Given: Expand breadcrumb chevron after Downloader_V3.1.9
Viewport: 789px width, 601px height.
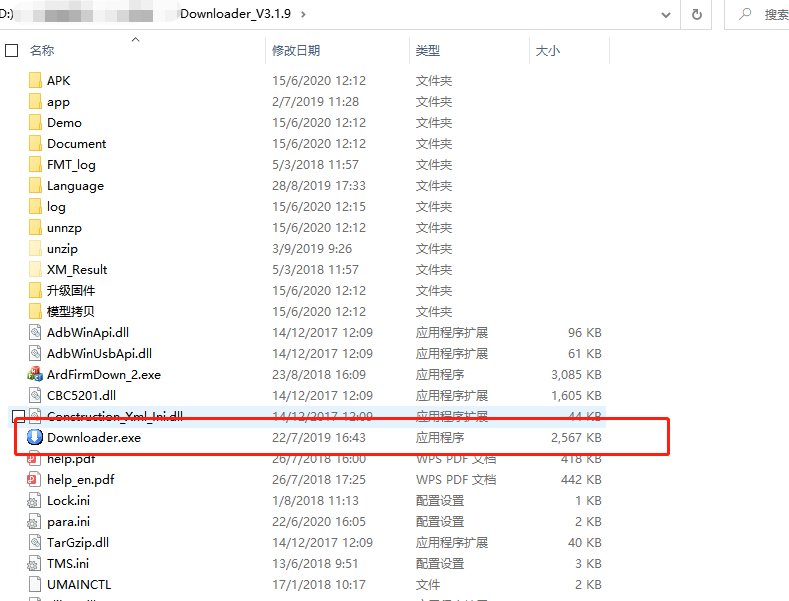Looking at the screenshot, I should (304, 14).
